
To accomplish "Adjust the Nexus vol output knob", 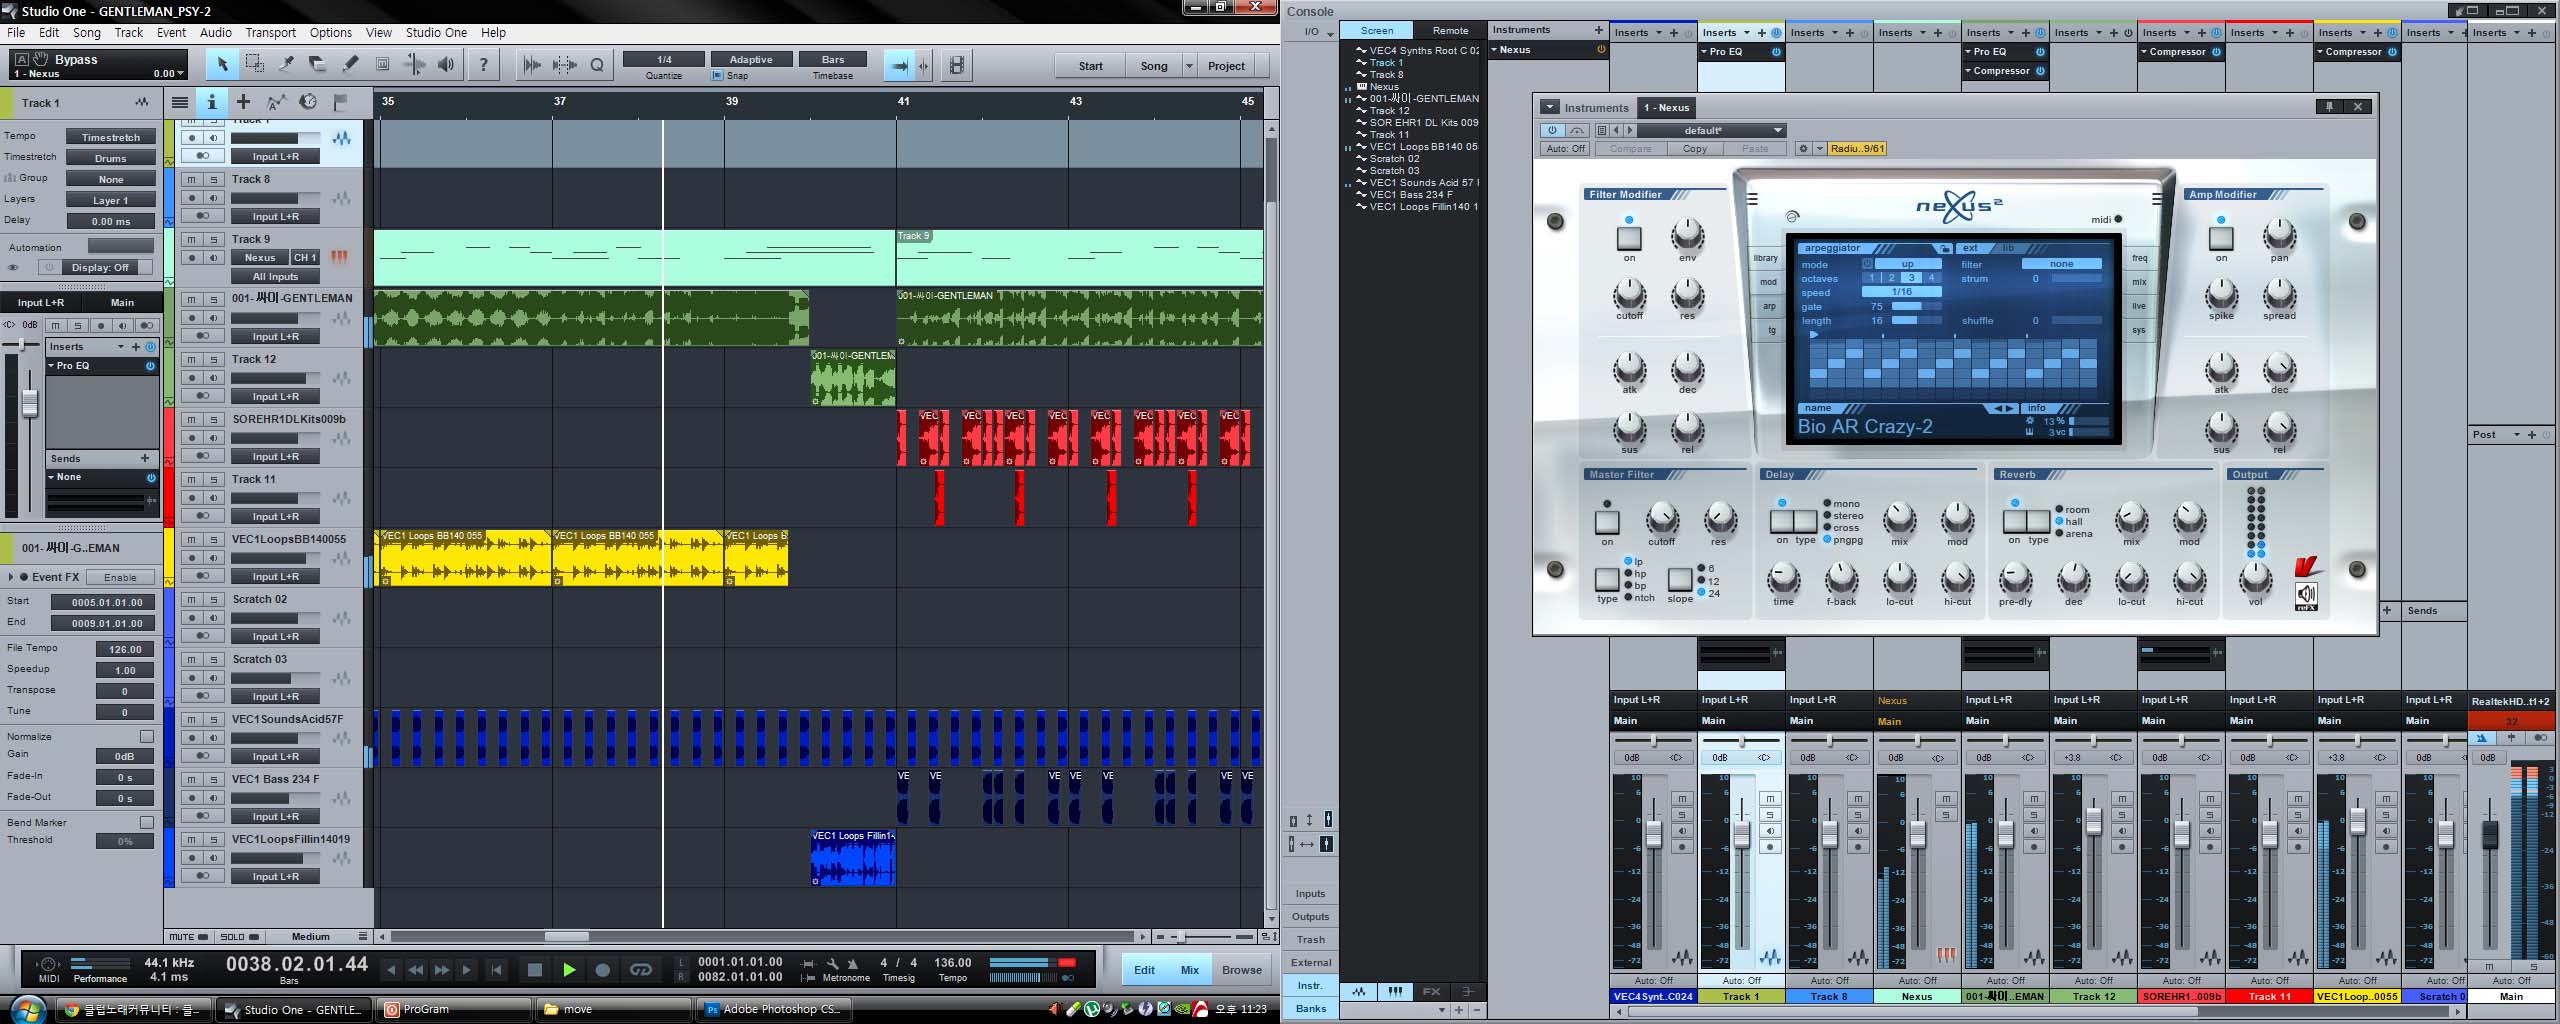I will [2255, 577].
